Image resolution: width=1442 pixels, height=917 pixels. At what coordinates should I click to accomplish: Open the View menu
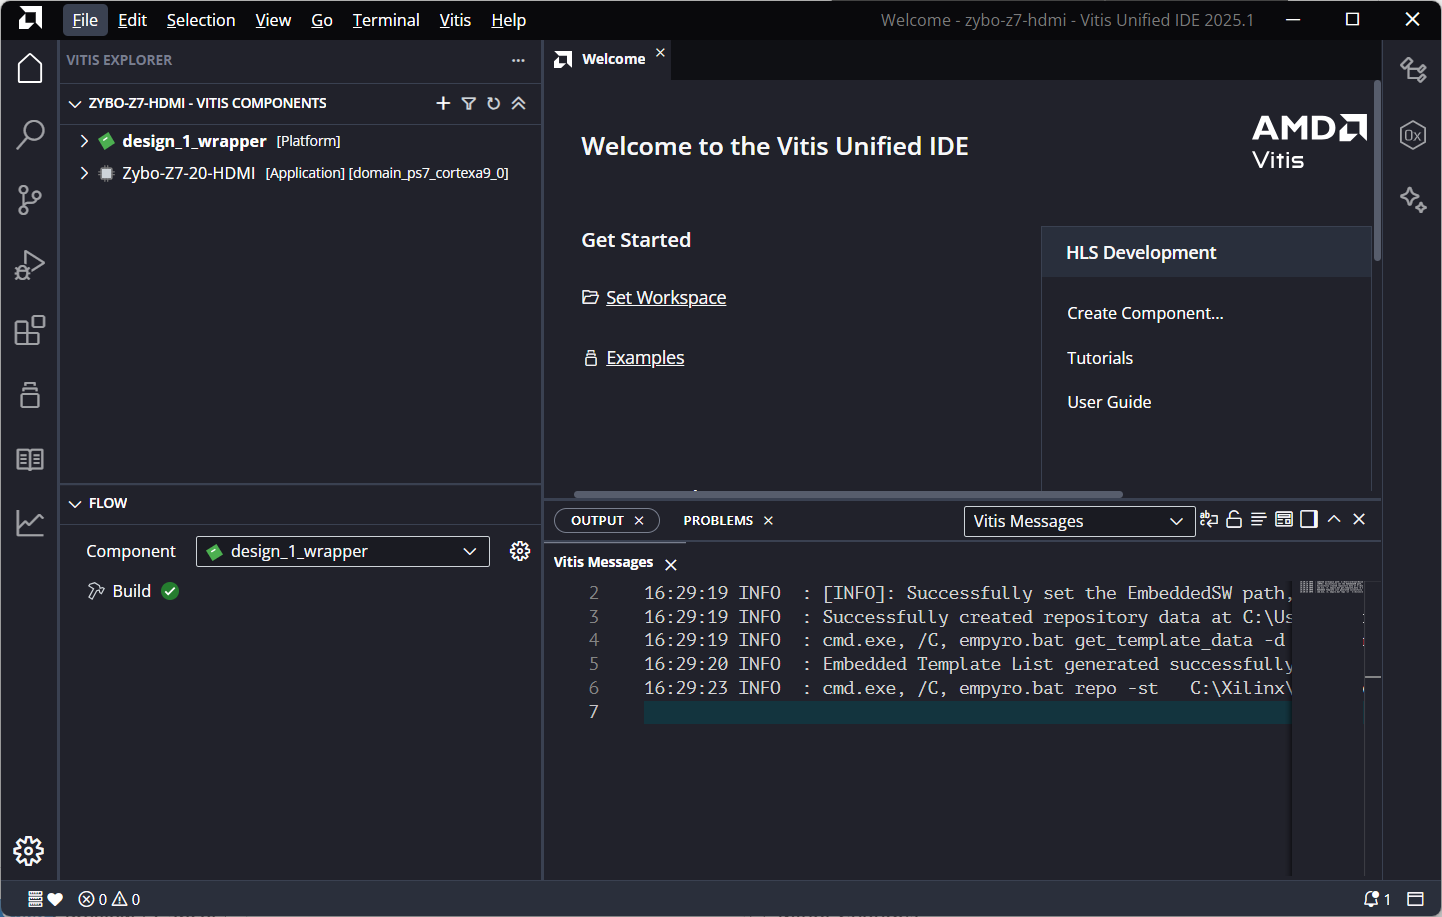point(273,20)
